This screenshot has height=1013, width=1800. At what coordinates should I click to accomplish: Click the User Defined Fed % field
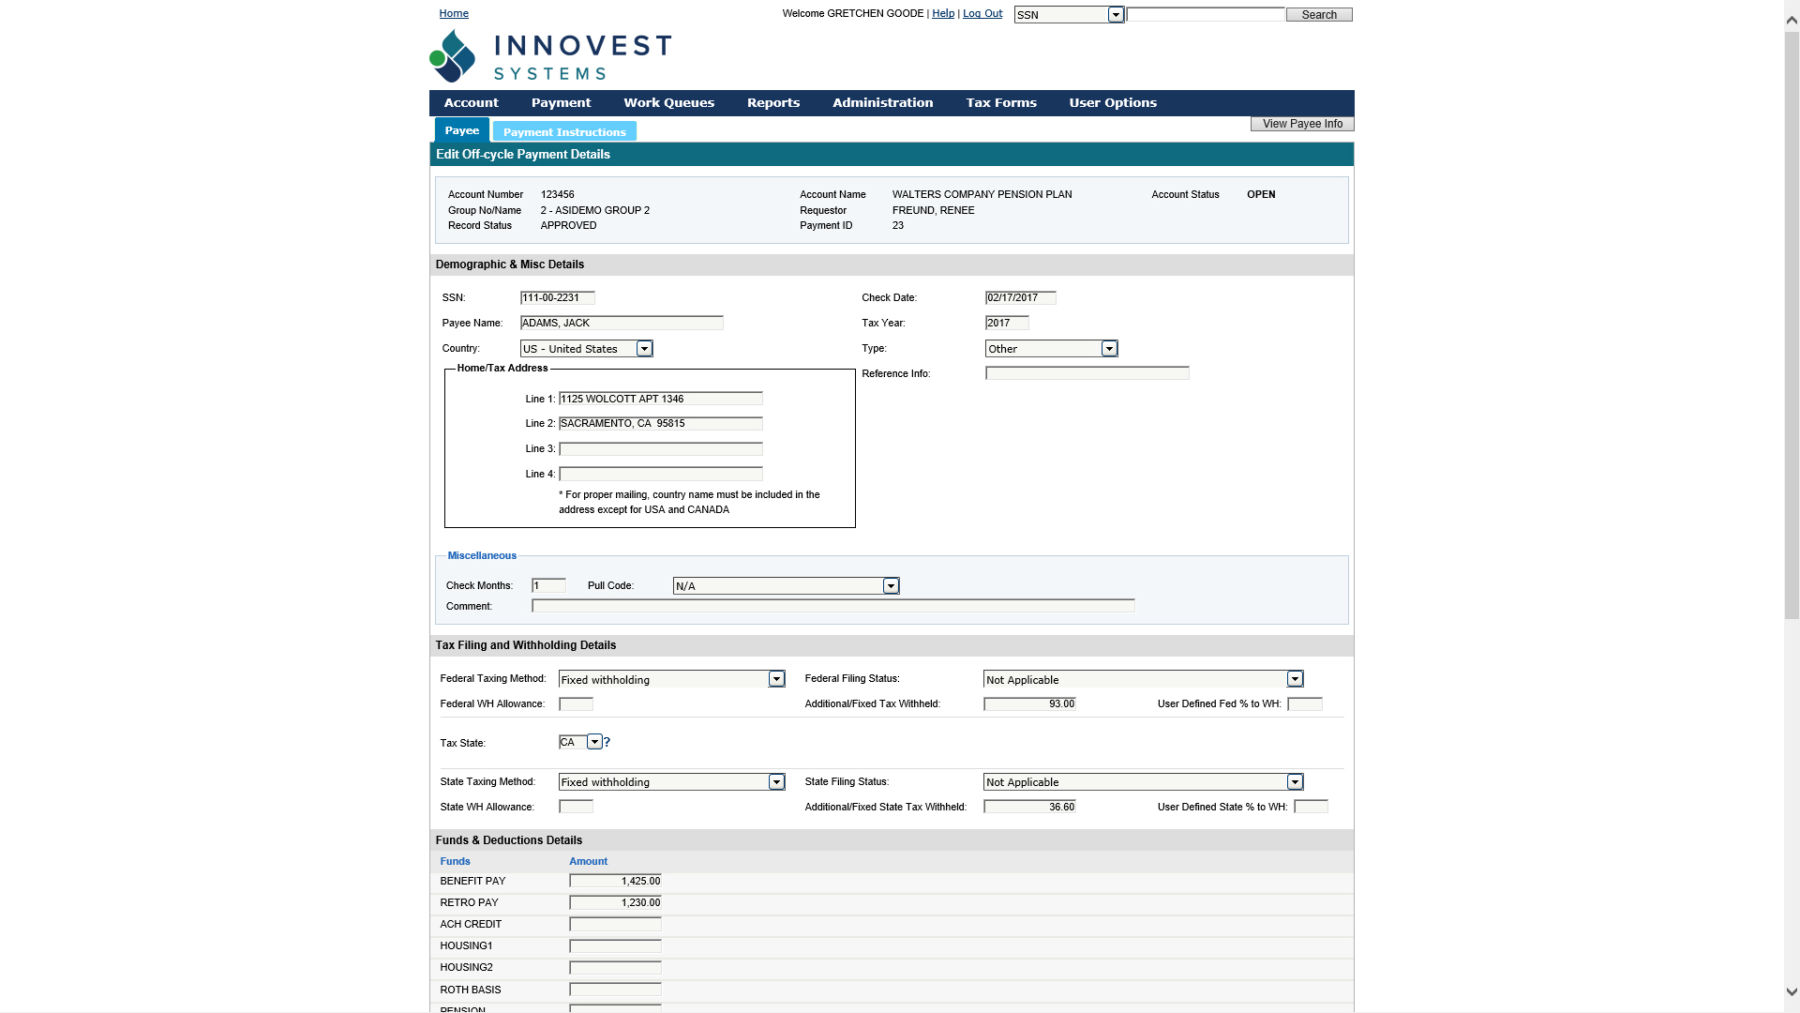(x=1304, y=704)
